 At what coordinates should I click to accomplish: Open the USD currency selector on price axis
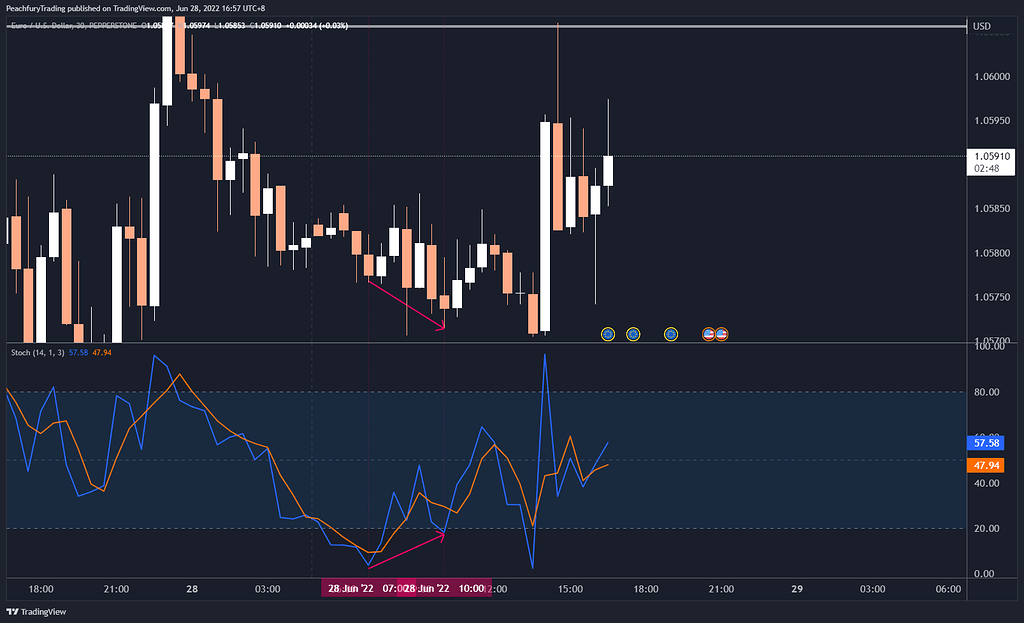pos(982,26)
